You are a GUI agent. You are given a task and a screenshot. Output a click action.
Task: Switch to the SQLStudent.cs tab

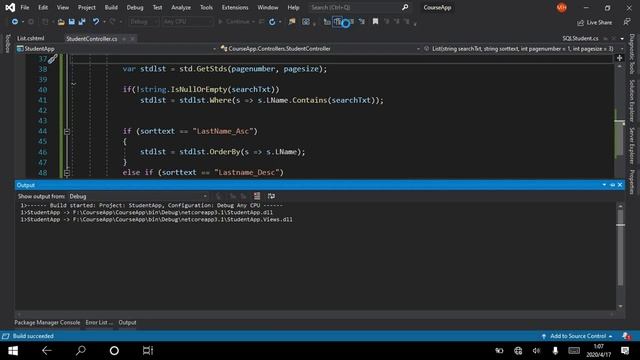pos(580,38)
